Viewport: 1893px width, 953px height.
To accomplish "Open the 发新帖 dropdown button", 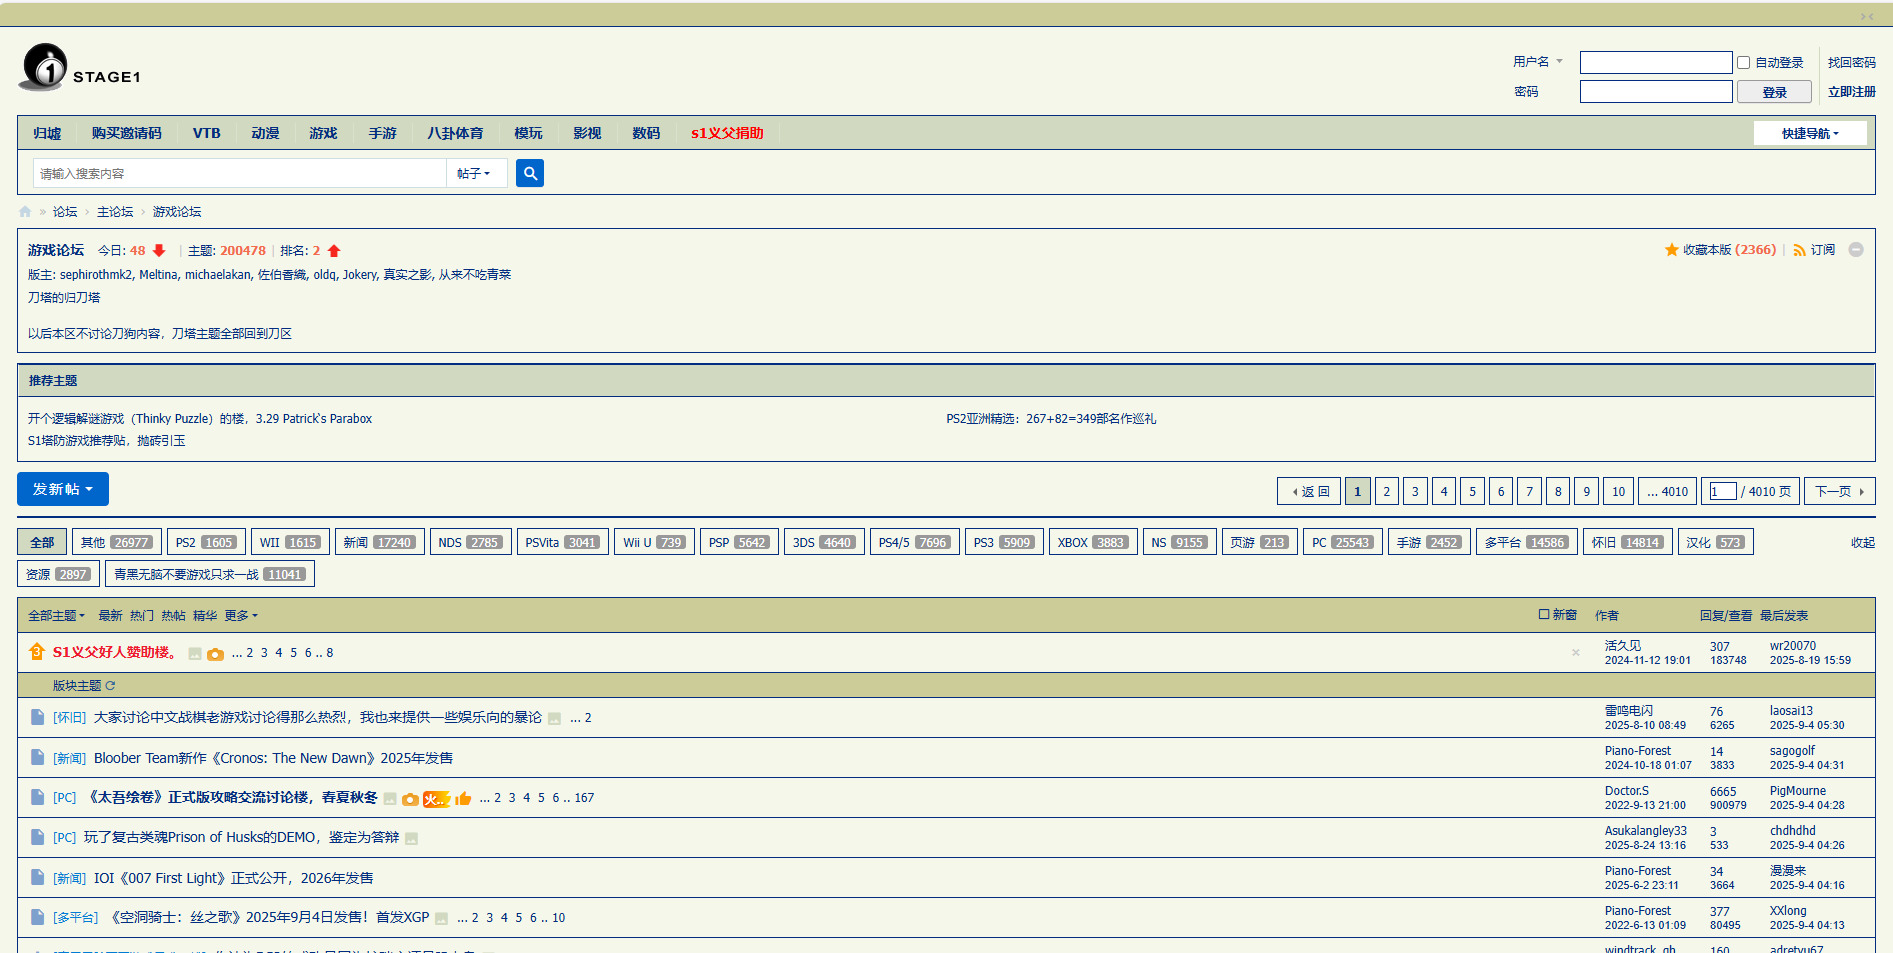I will 63,489.
